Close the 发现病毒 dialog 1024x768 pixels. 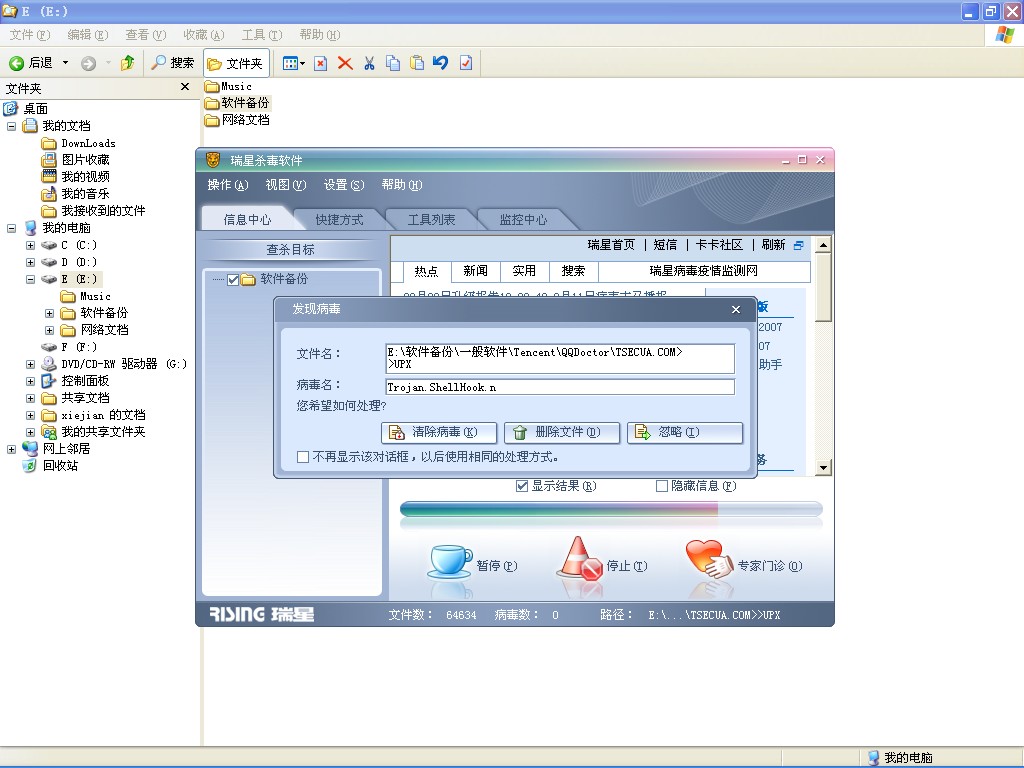pyautogui.click(x=736, y=310)
